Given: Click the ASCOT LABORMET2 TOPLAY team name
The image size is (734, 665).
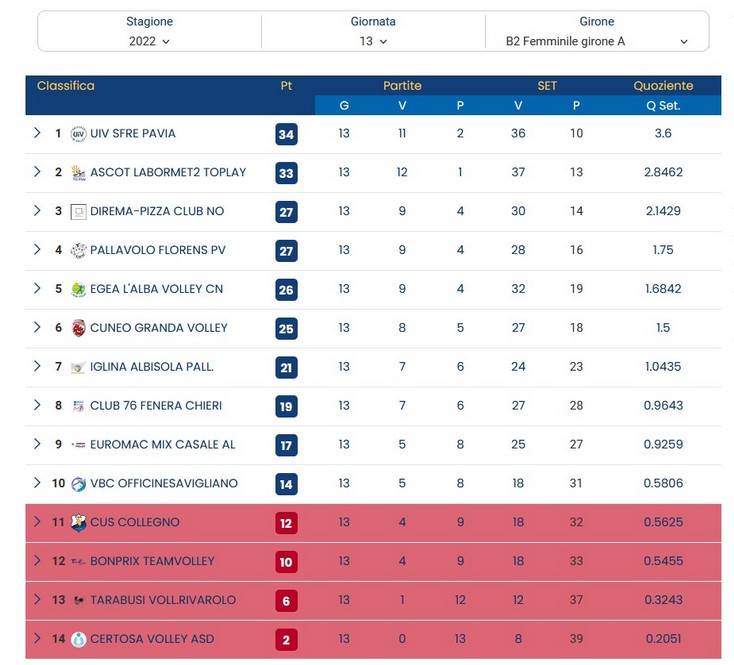Looking at the screenshot, I should coord(168,172).
